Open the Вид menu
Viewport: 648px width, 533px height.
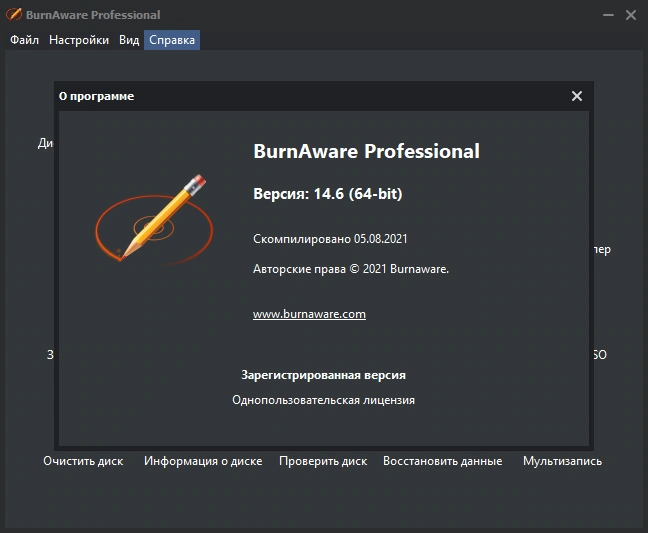(x=129, y=40)
